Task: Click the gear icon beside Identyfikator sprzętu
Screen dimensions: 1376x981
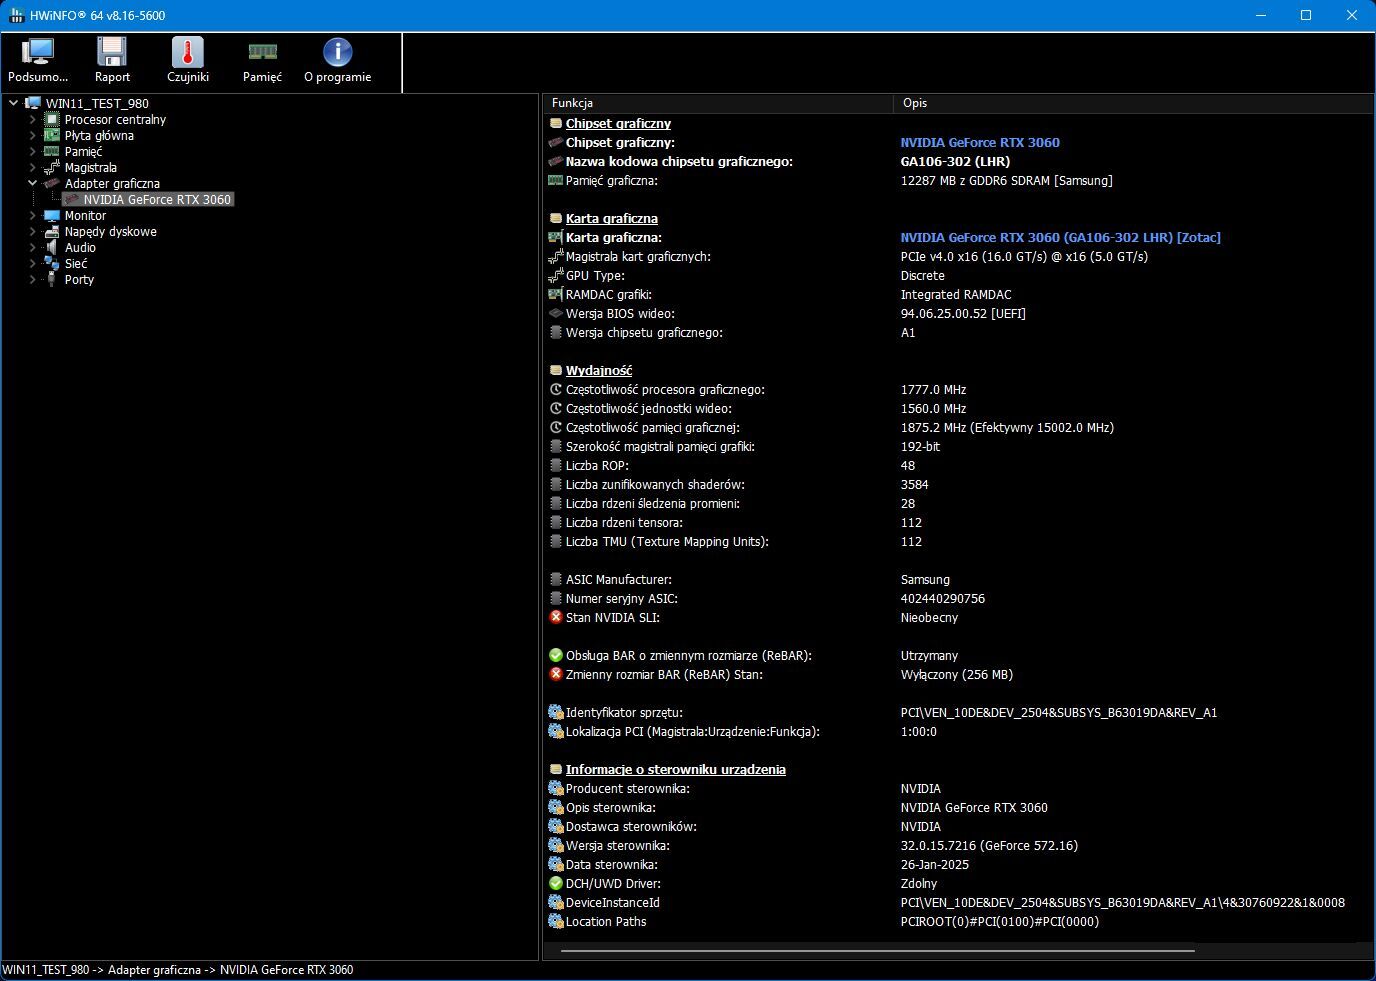Action: [x=556, y=712]
